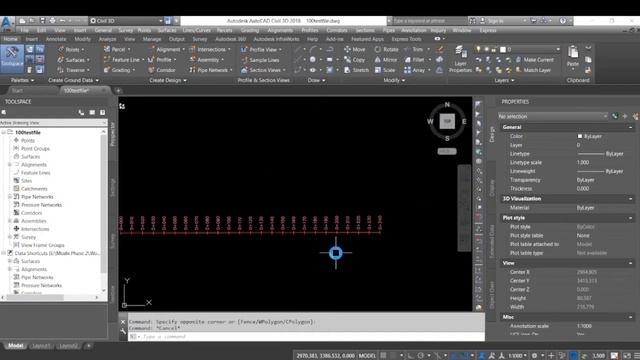Toggle layer lock icon in layer dropdown
Viewport: 640px width, 360px height.
[493, 49]
